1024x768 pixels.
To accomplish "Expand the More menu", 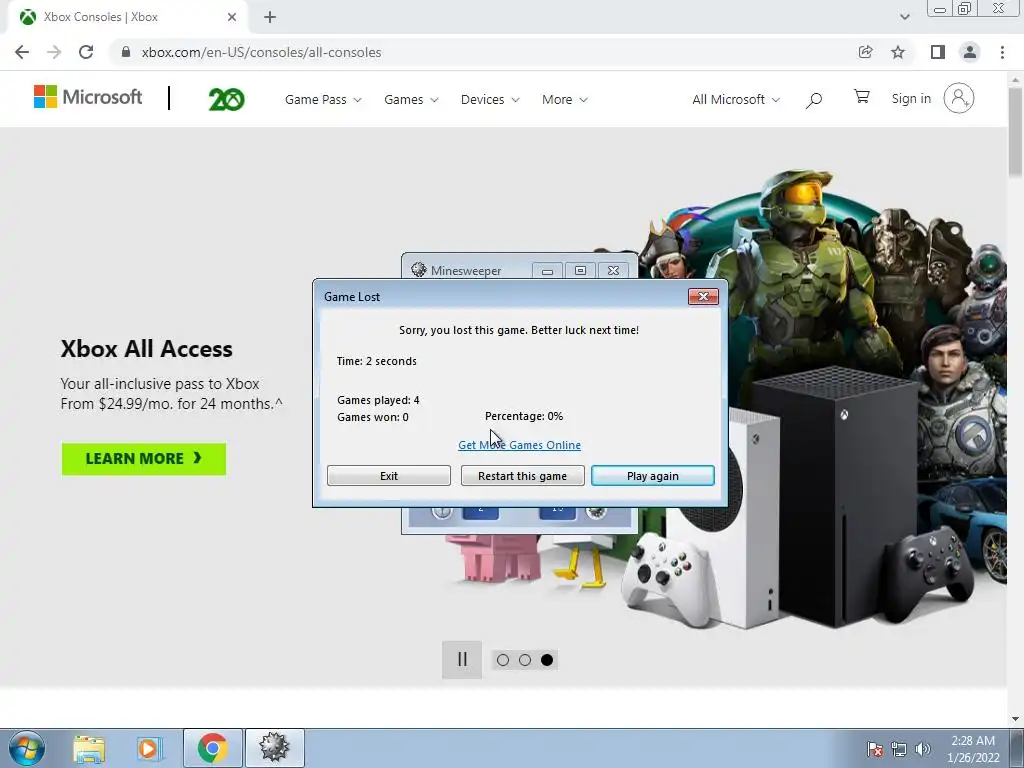I will coord(564,99).
